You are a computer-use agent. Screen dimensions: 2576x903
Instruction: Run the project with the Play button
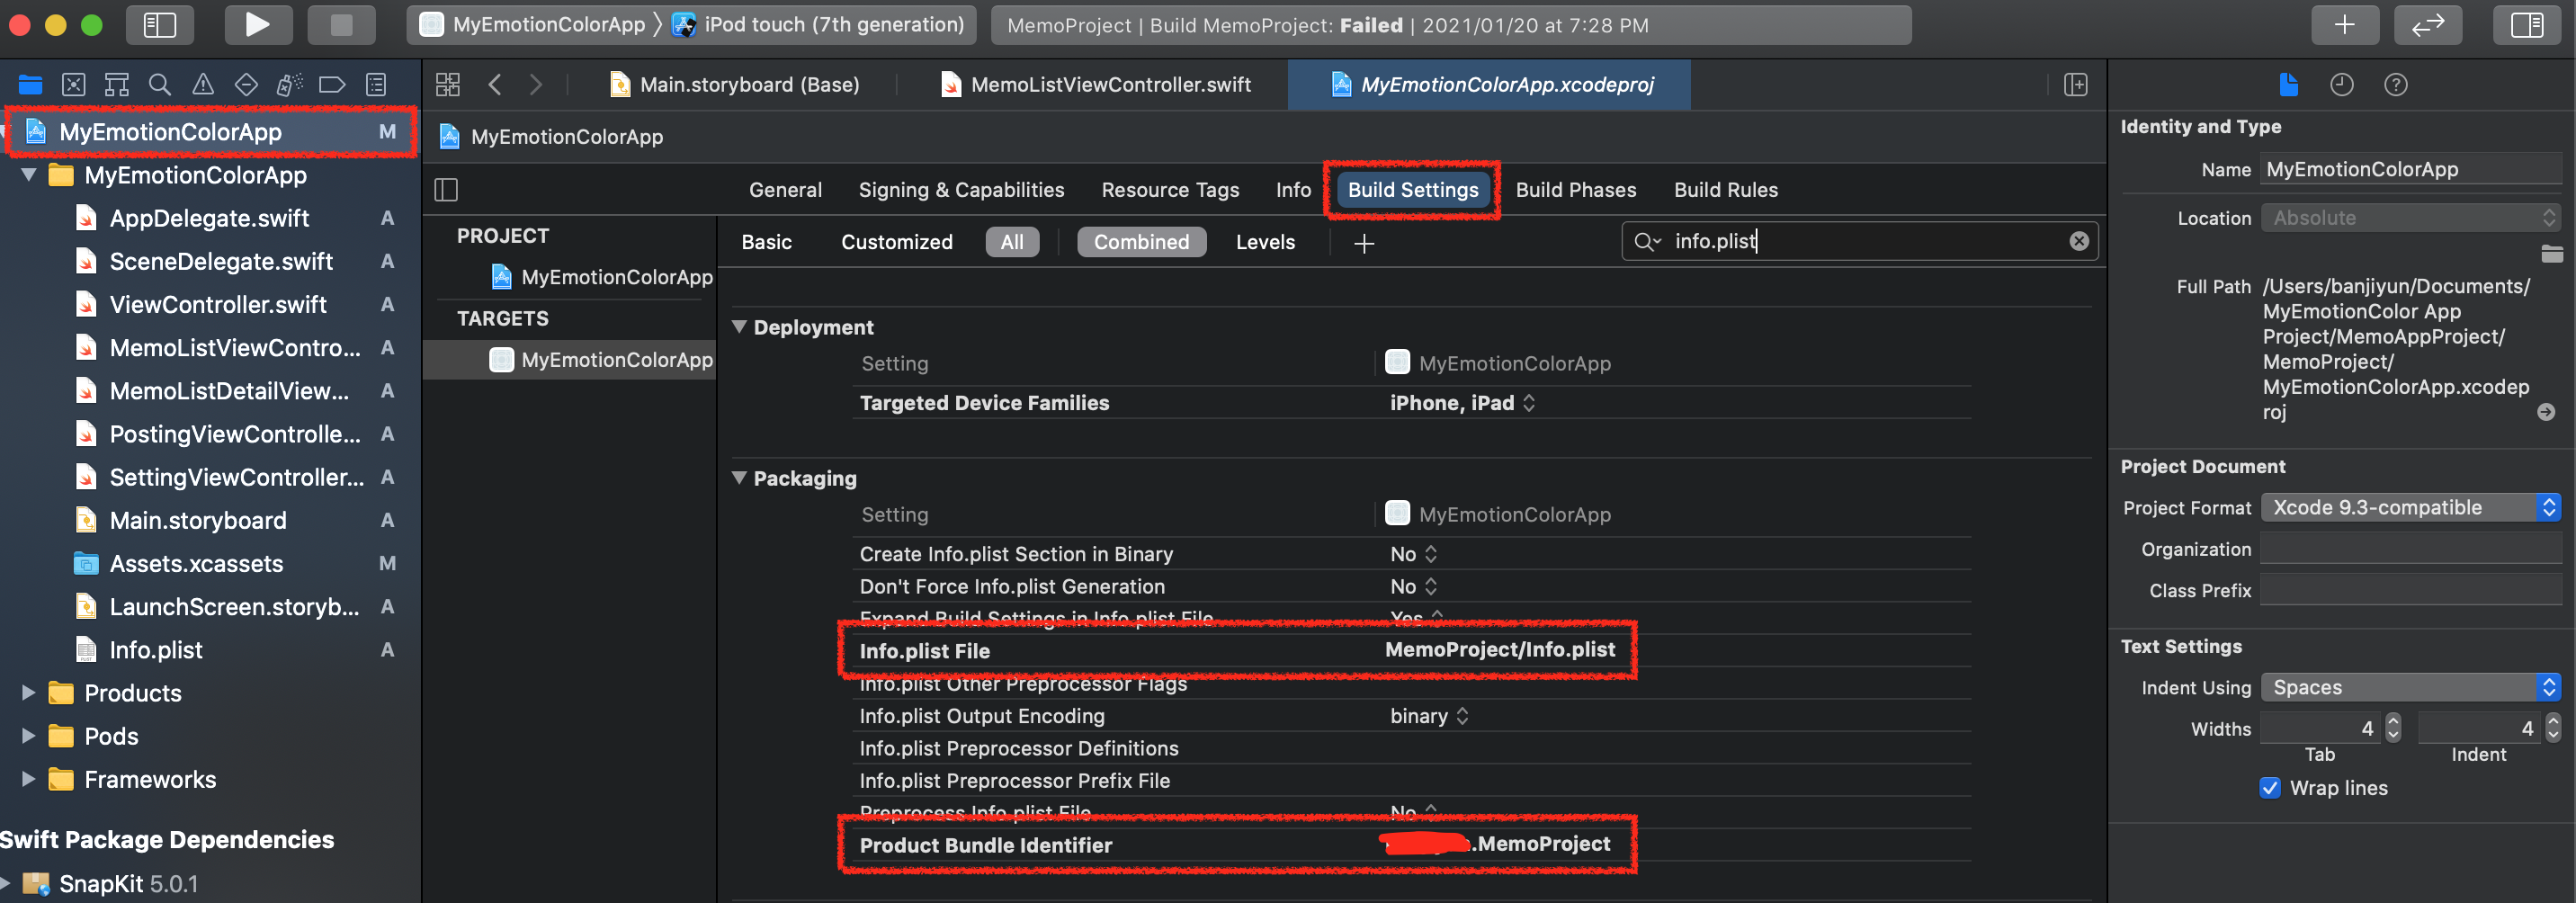(x=257, y=25)
